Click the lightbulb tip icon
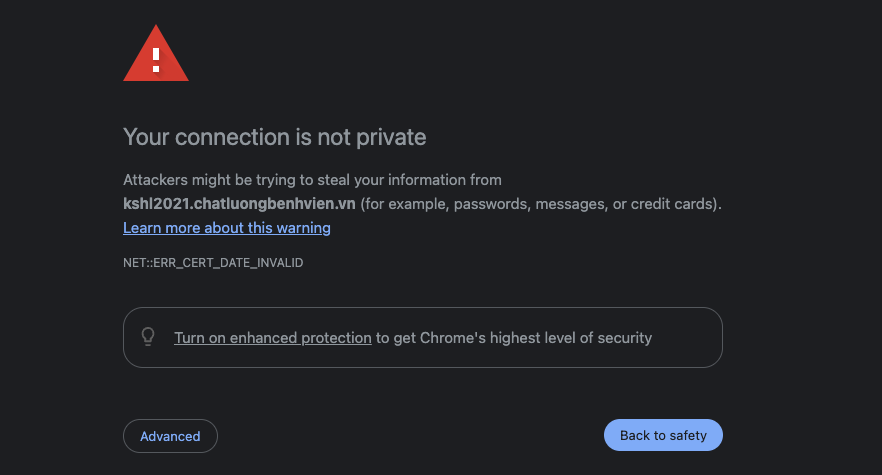 (148, 337)
